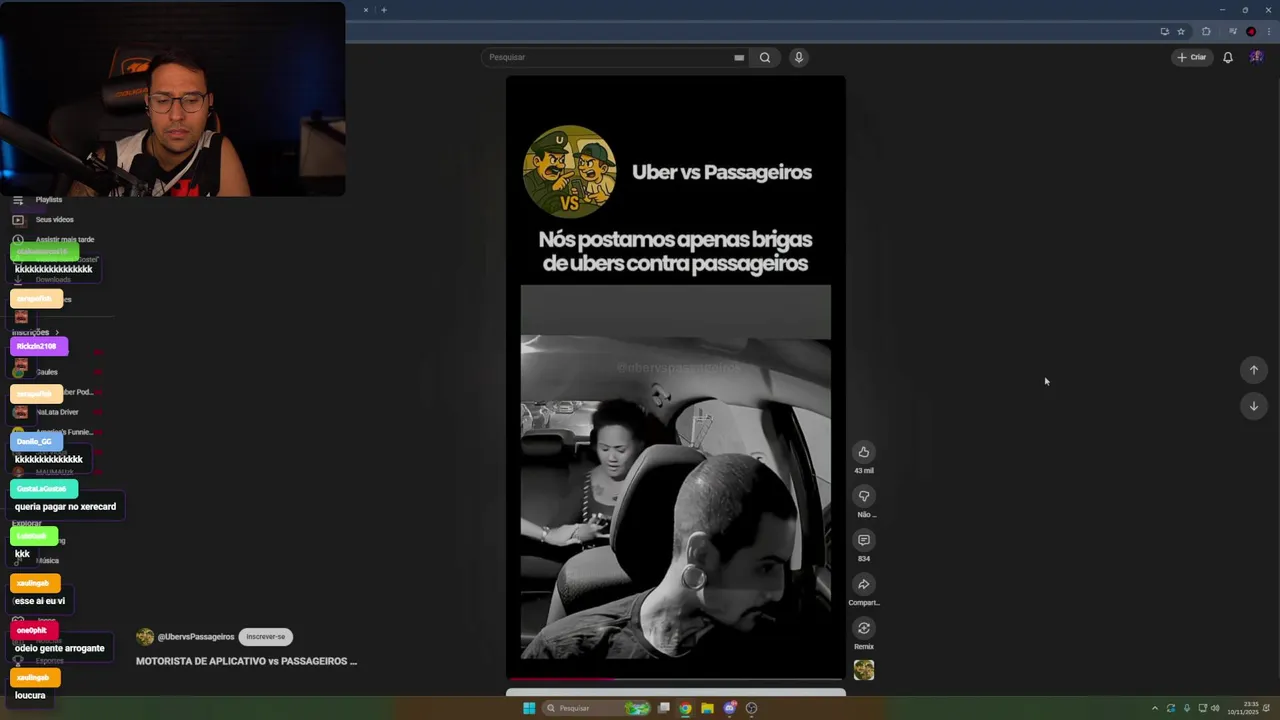Open the Remix option
Screen dimensions: 1280x720
coord(864,628)
